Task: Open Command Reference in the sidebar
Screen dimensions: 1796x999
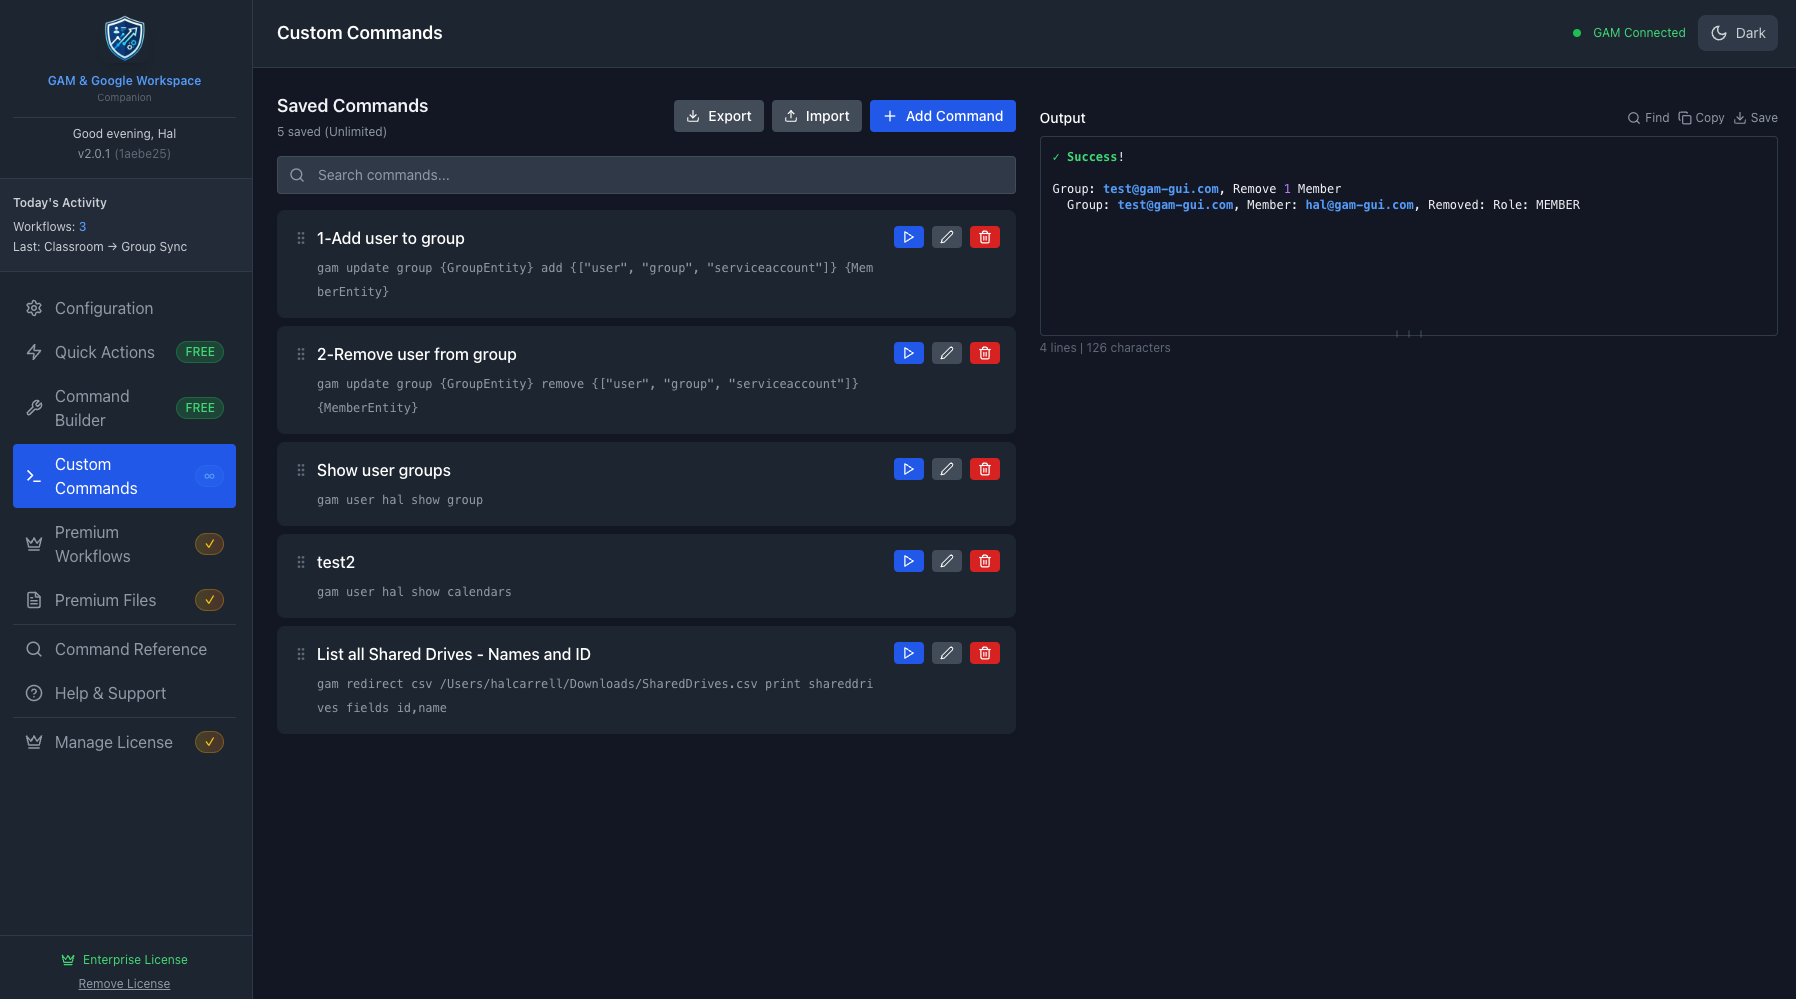Action: click(x=124, y=649)
